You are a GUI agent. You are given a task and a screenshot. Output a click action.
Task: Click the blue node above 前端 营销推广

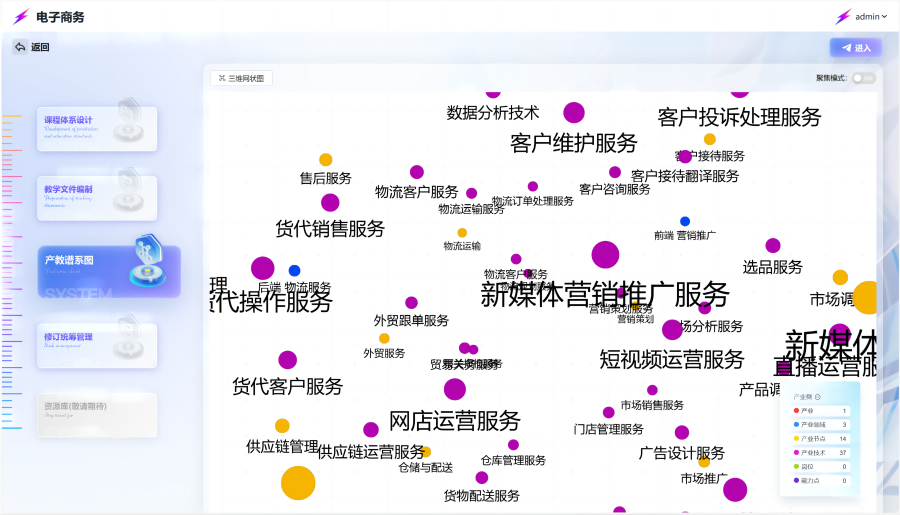click(x=685, y=221)
